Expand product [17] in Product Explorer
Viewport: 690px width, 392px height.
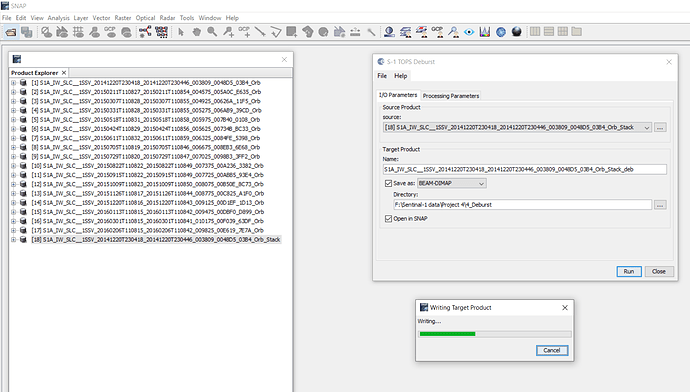click(13, 231)
